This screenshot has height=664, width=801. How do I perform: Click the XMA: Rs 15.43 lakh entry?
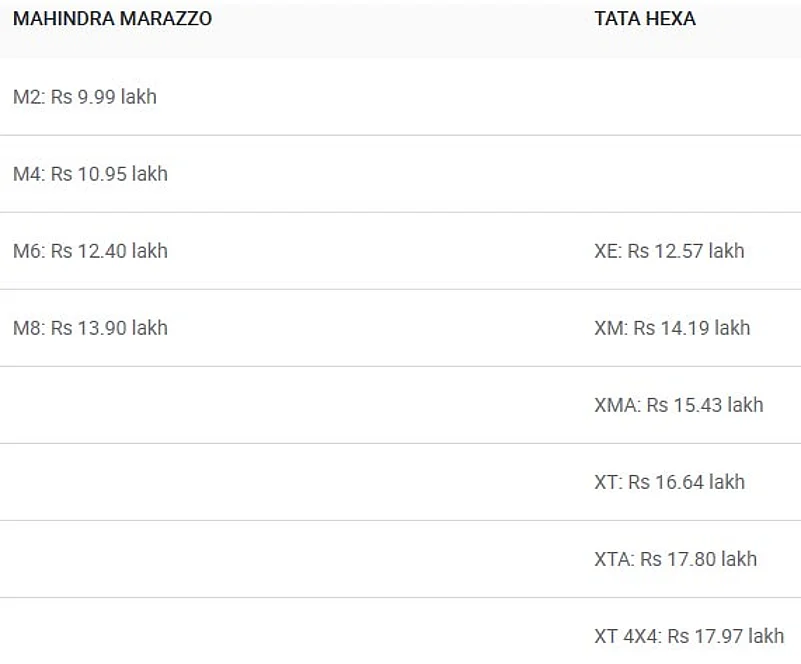678,405
